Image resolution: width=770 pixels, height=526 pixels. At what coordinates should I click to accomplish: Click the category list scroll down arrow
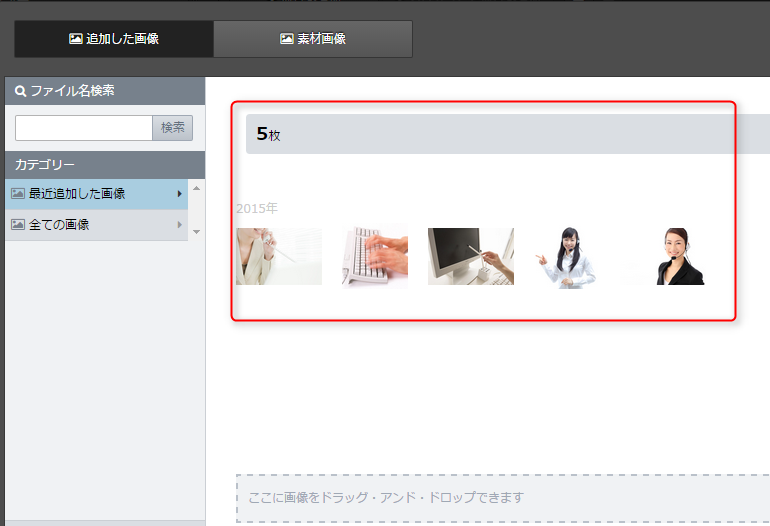[197, 232]
